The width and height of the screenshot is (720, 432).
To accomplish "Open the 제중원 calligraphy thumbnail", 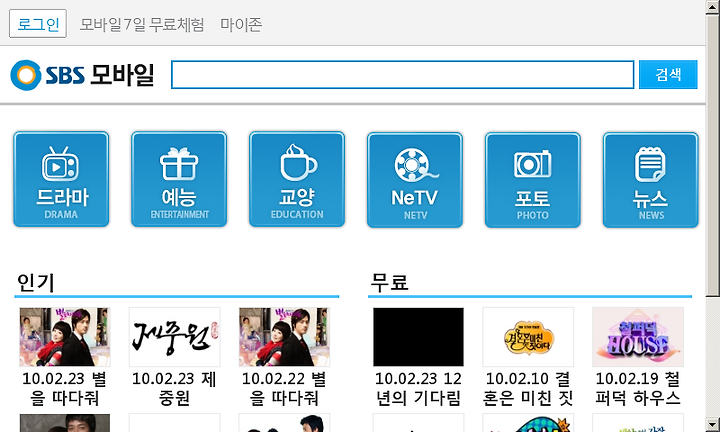I will (x=174, y=337).
